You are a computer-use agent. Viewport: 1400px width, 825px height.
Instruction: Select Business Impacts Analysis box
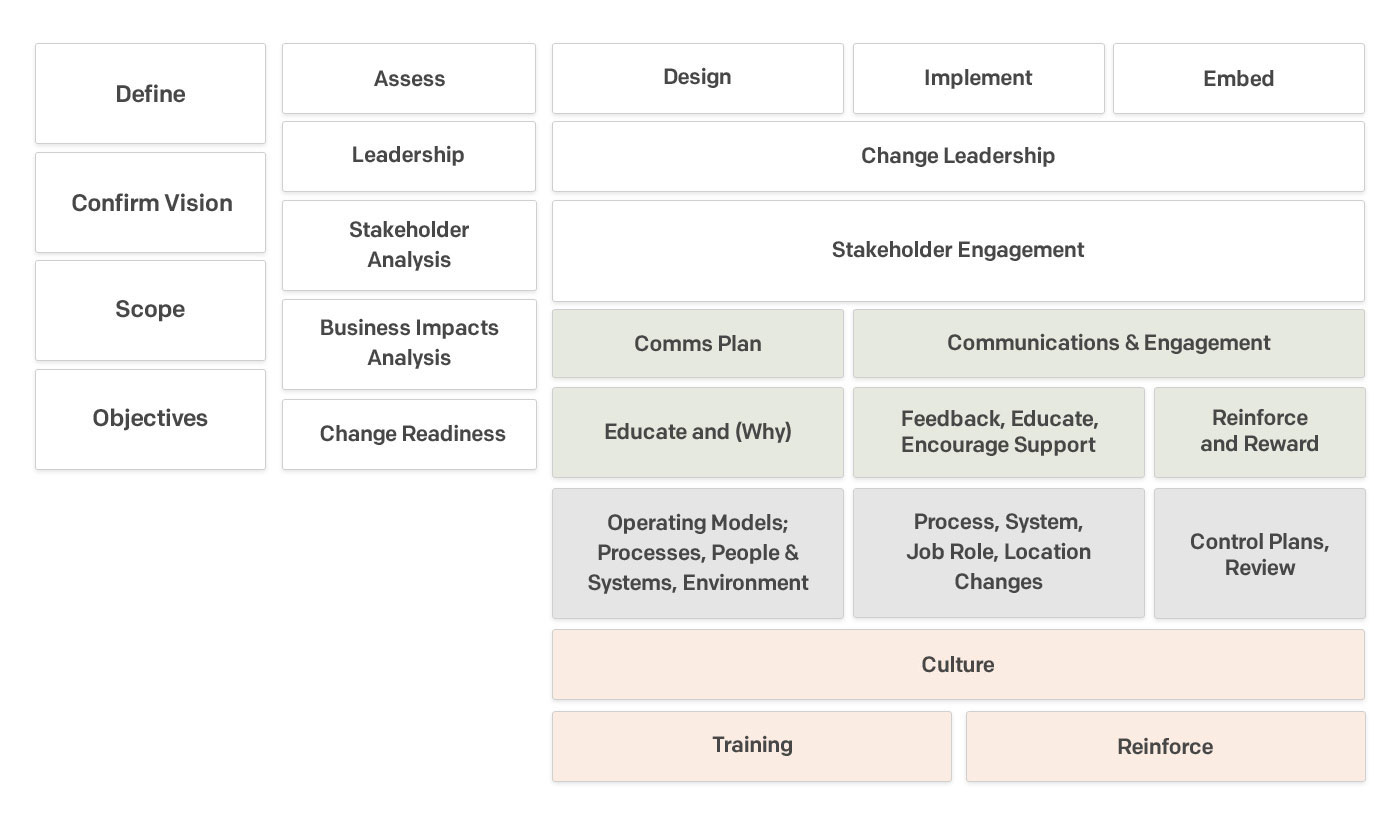409,343
